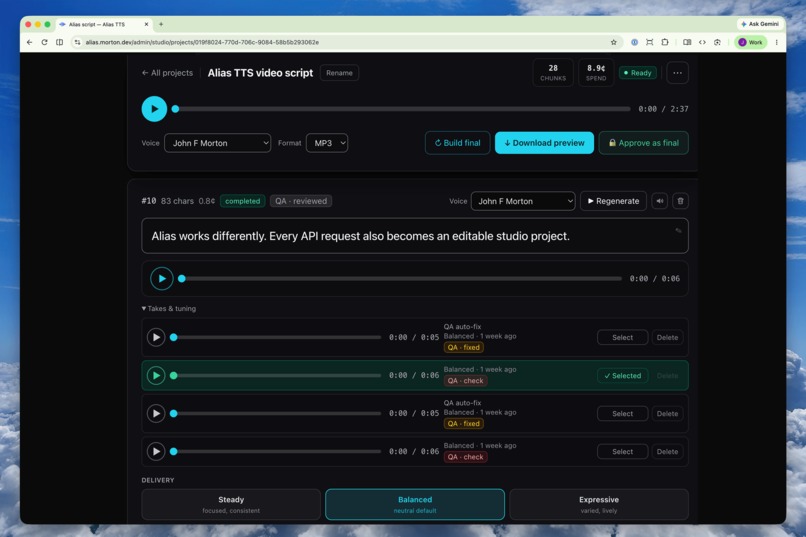806x537 pixels.
Task: Open the MP3 Format dropdown
Action: pyautogui.click(x=327, y=143)
